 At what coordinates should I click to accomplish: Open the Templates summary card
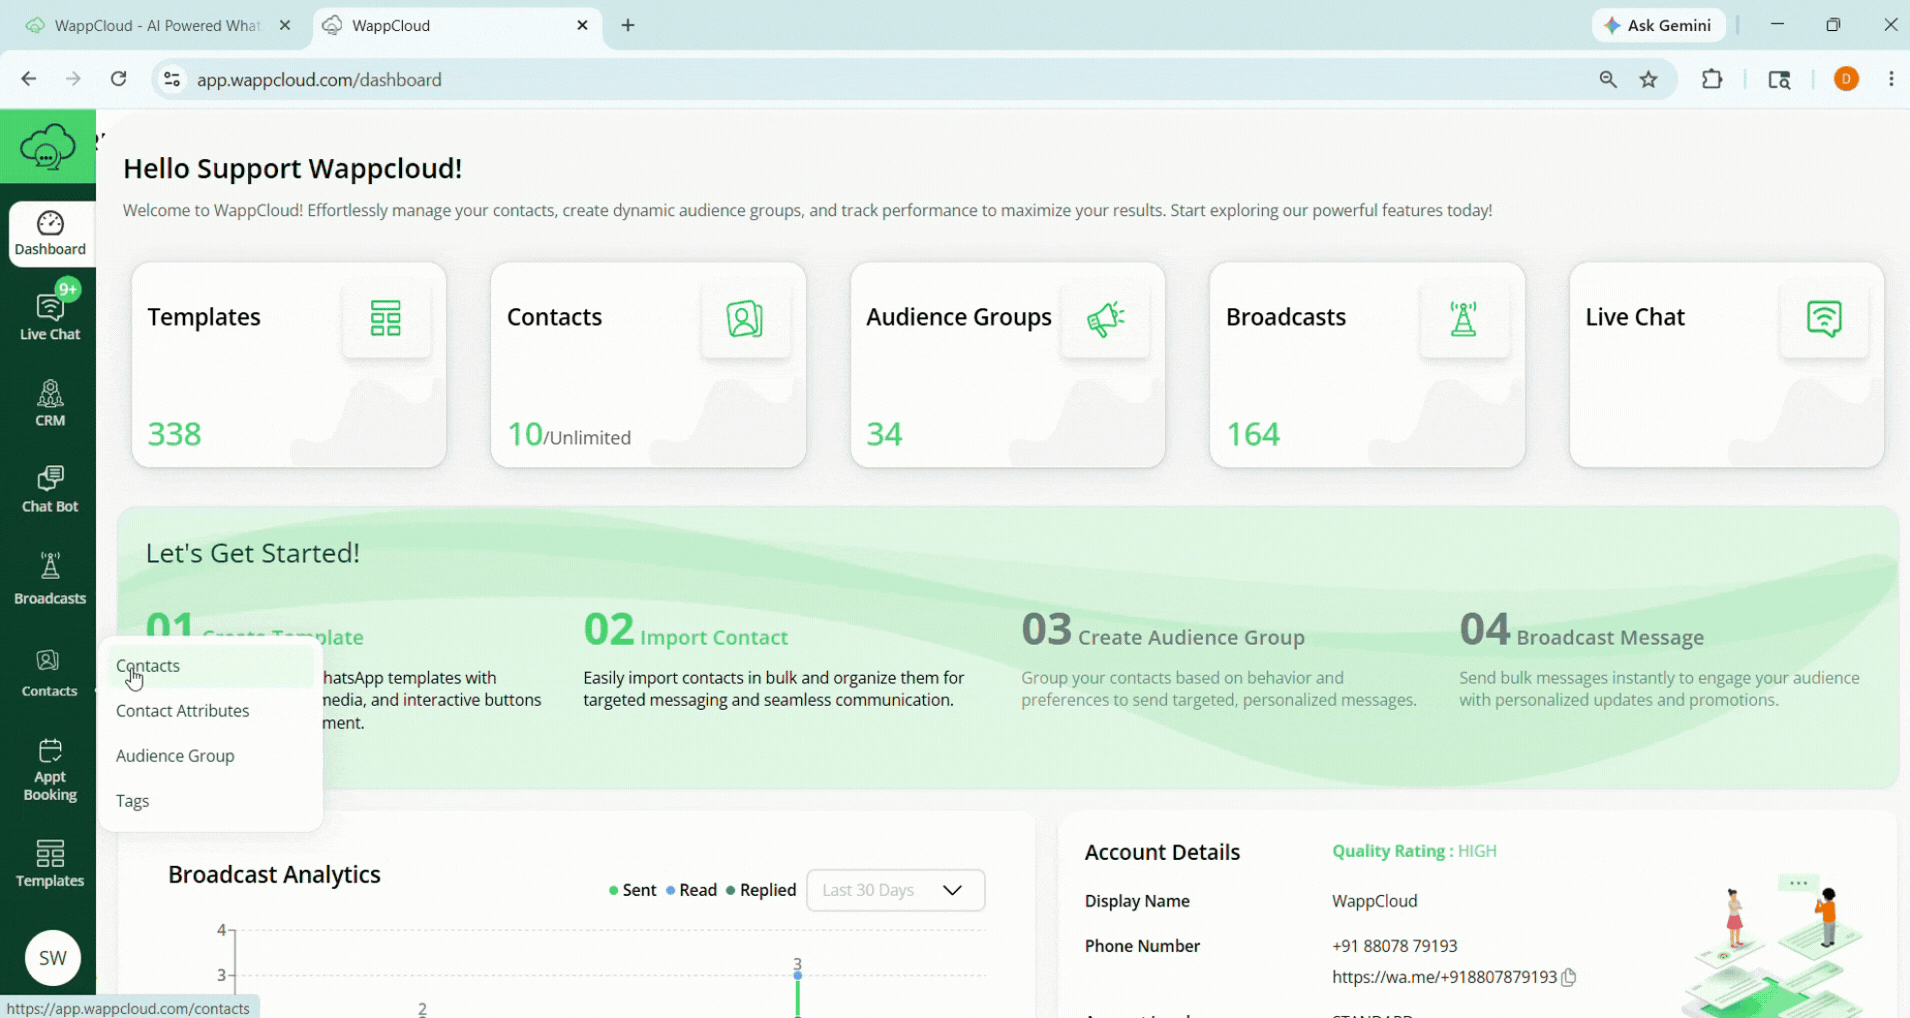pos(289,365)
